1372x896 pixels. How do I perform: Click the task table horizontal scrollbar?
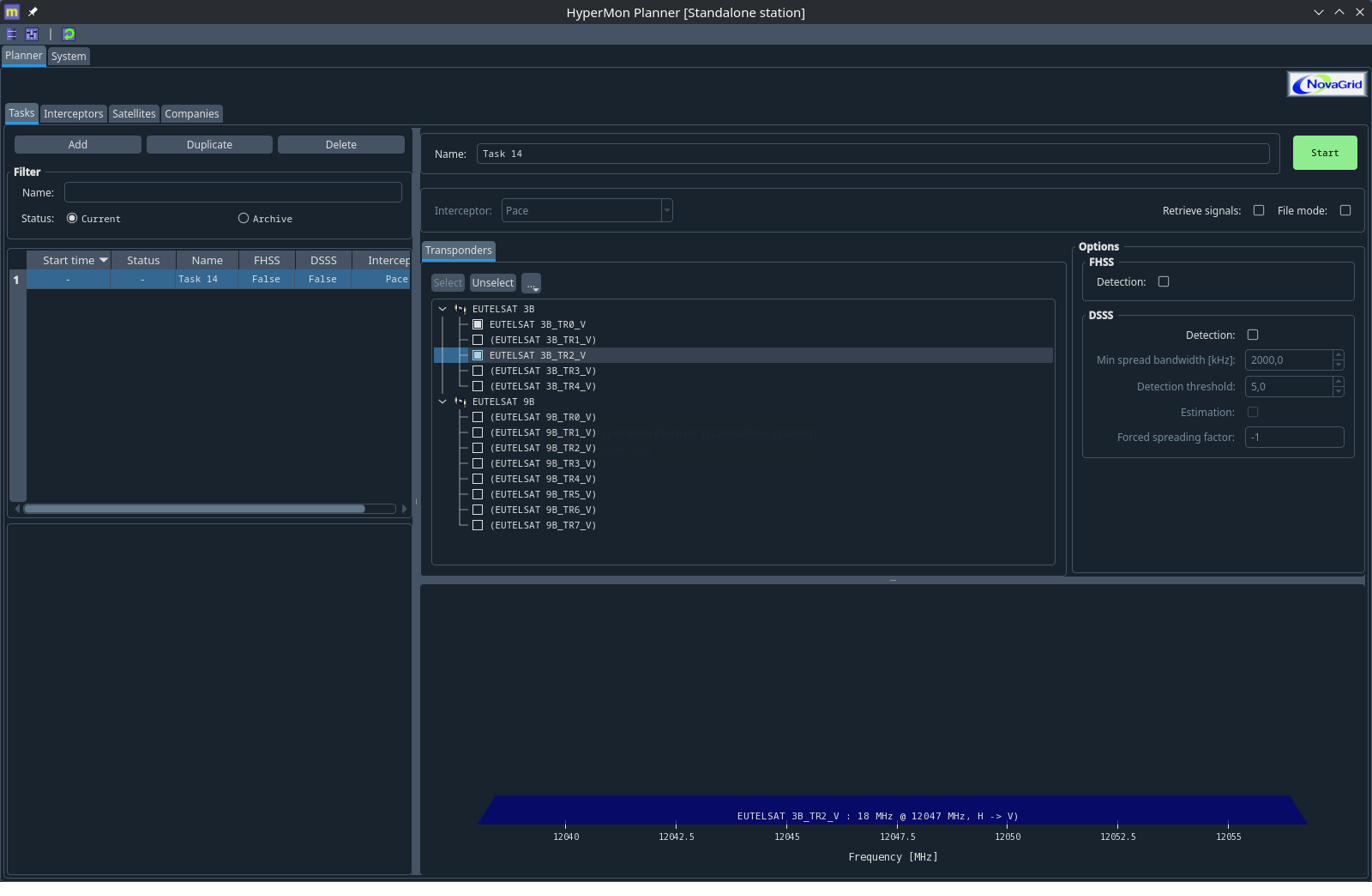pyautogui.click(x=195, y=509)
